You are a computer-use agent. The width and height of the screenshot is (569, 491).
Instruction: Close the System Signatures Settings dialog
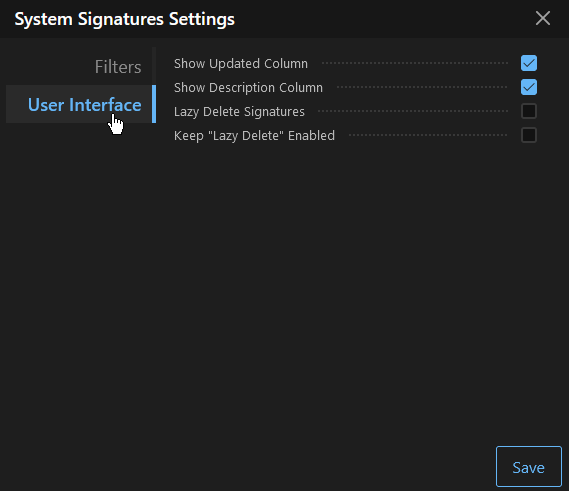pos(543,18)
